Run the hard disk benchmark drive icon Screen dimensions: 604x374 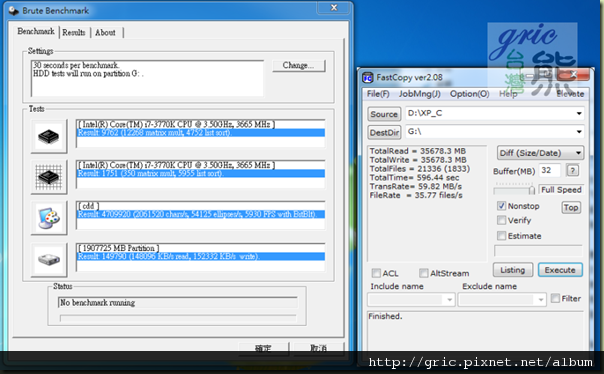(x=49, y=260)
